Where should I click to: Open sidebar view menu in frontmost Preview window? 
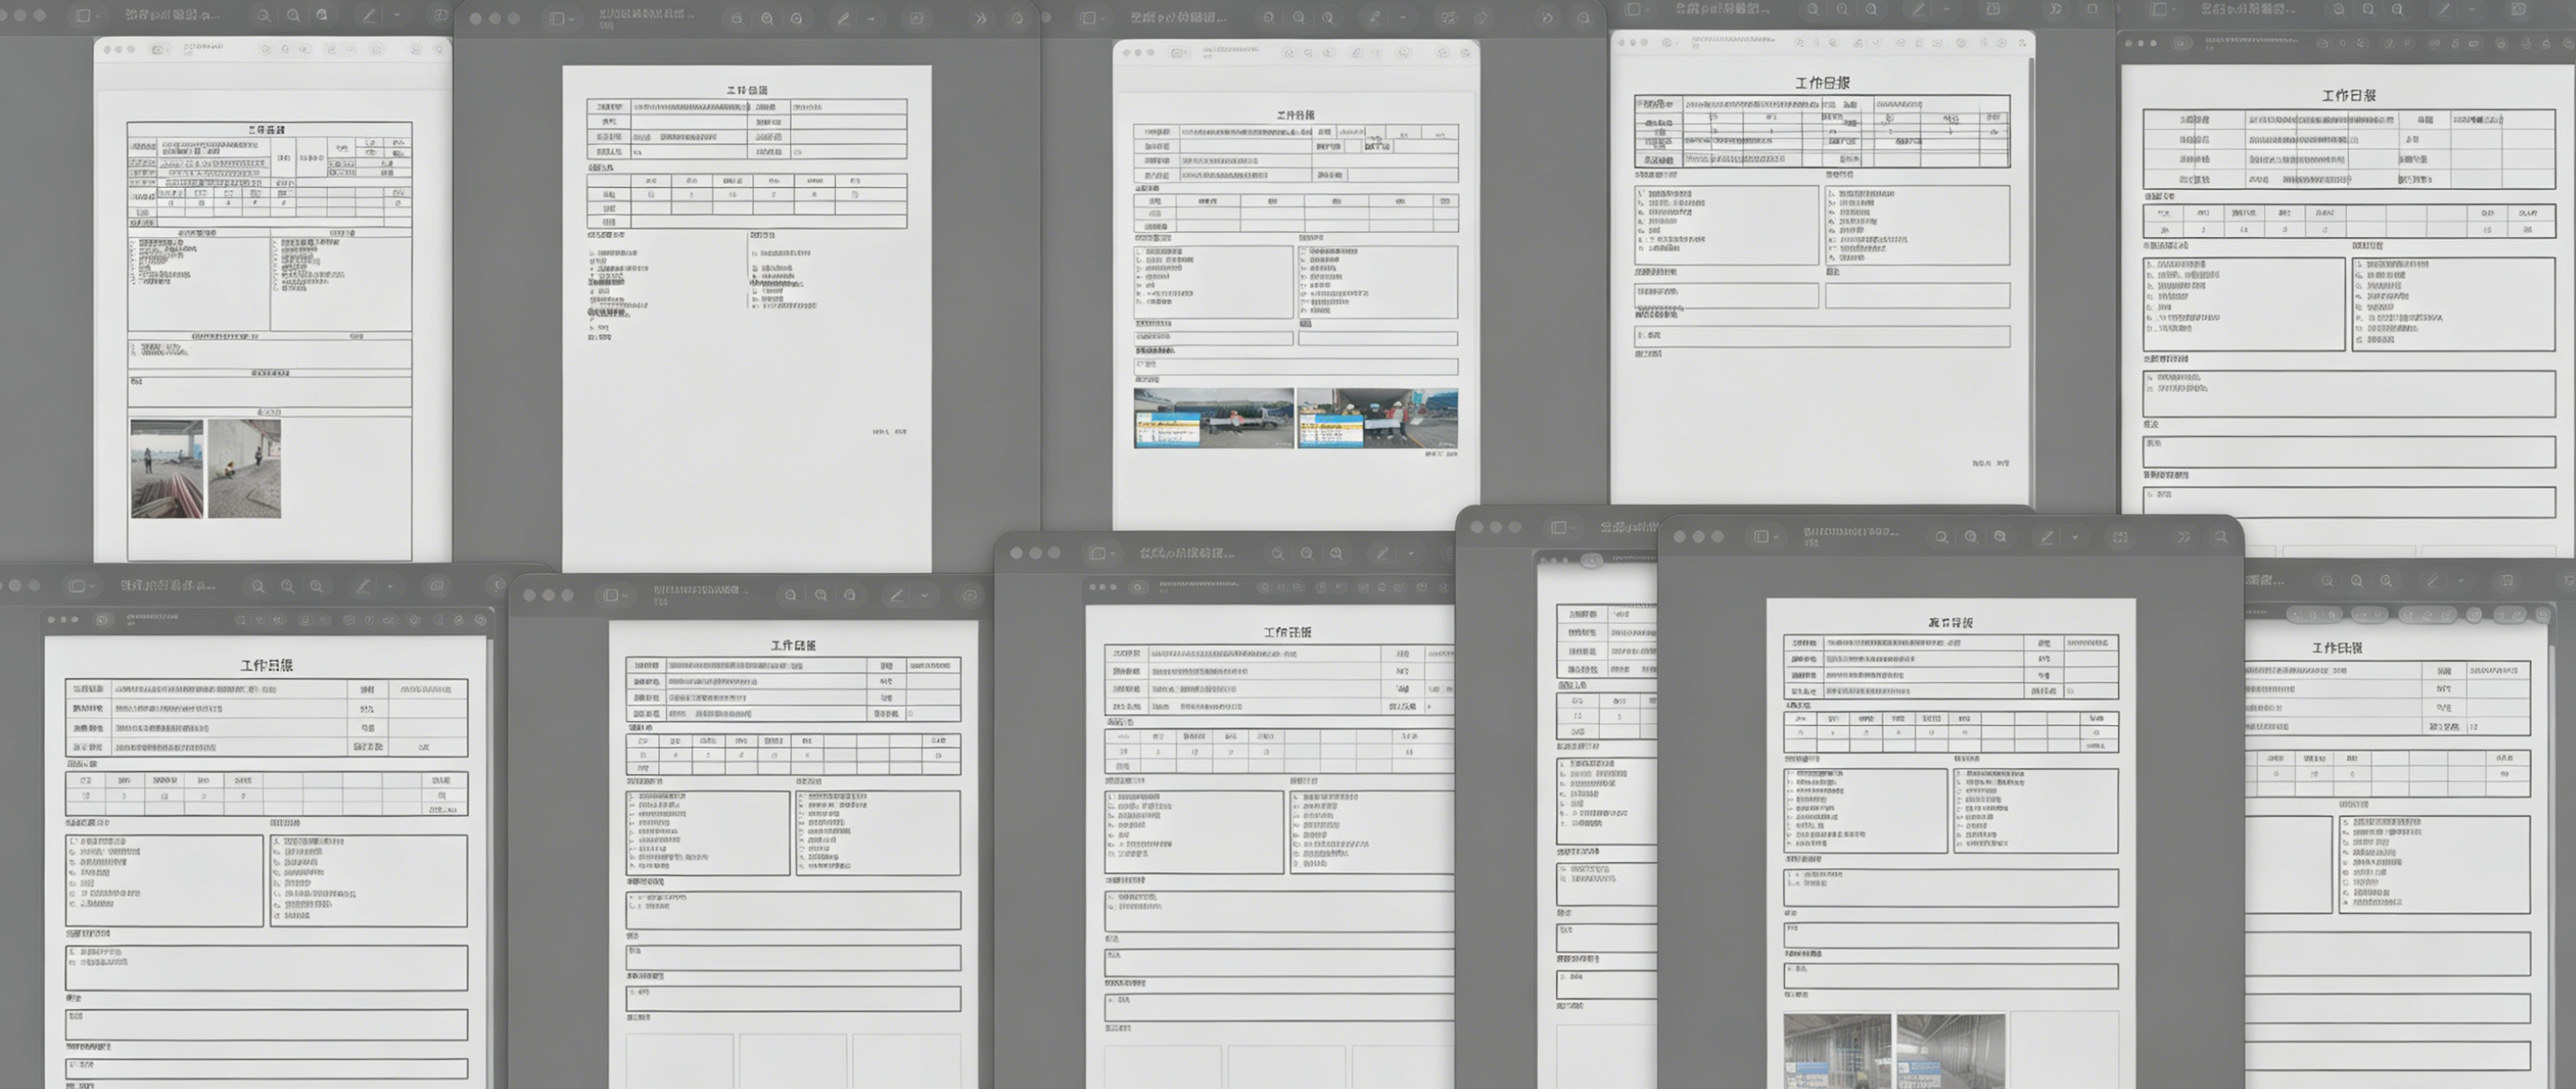pyautogui.click(x=1766, y=537)
